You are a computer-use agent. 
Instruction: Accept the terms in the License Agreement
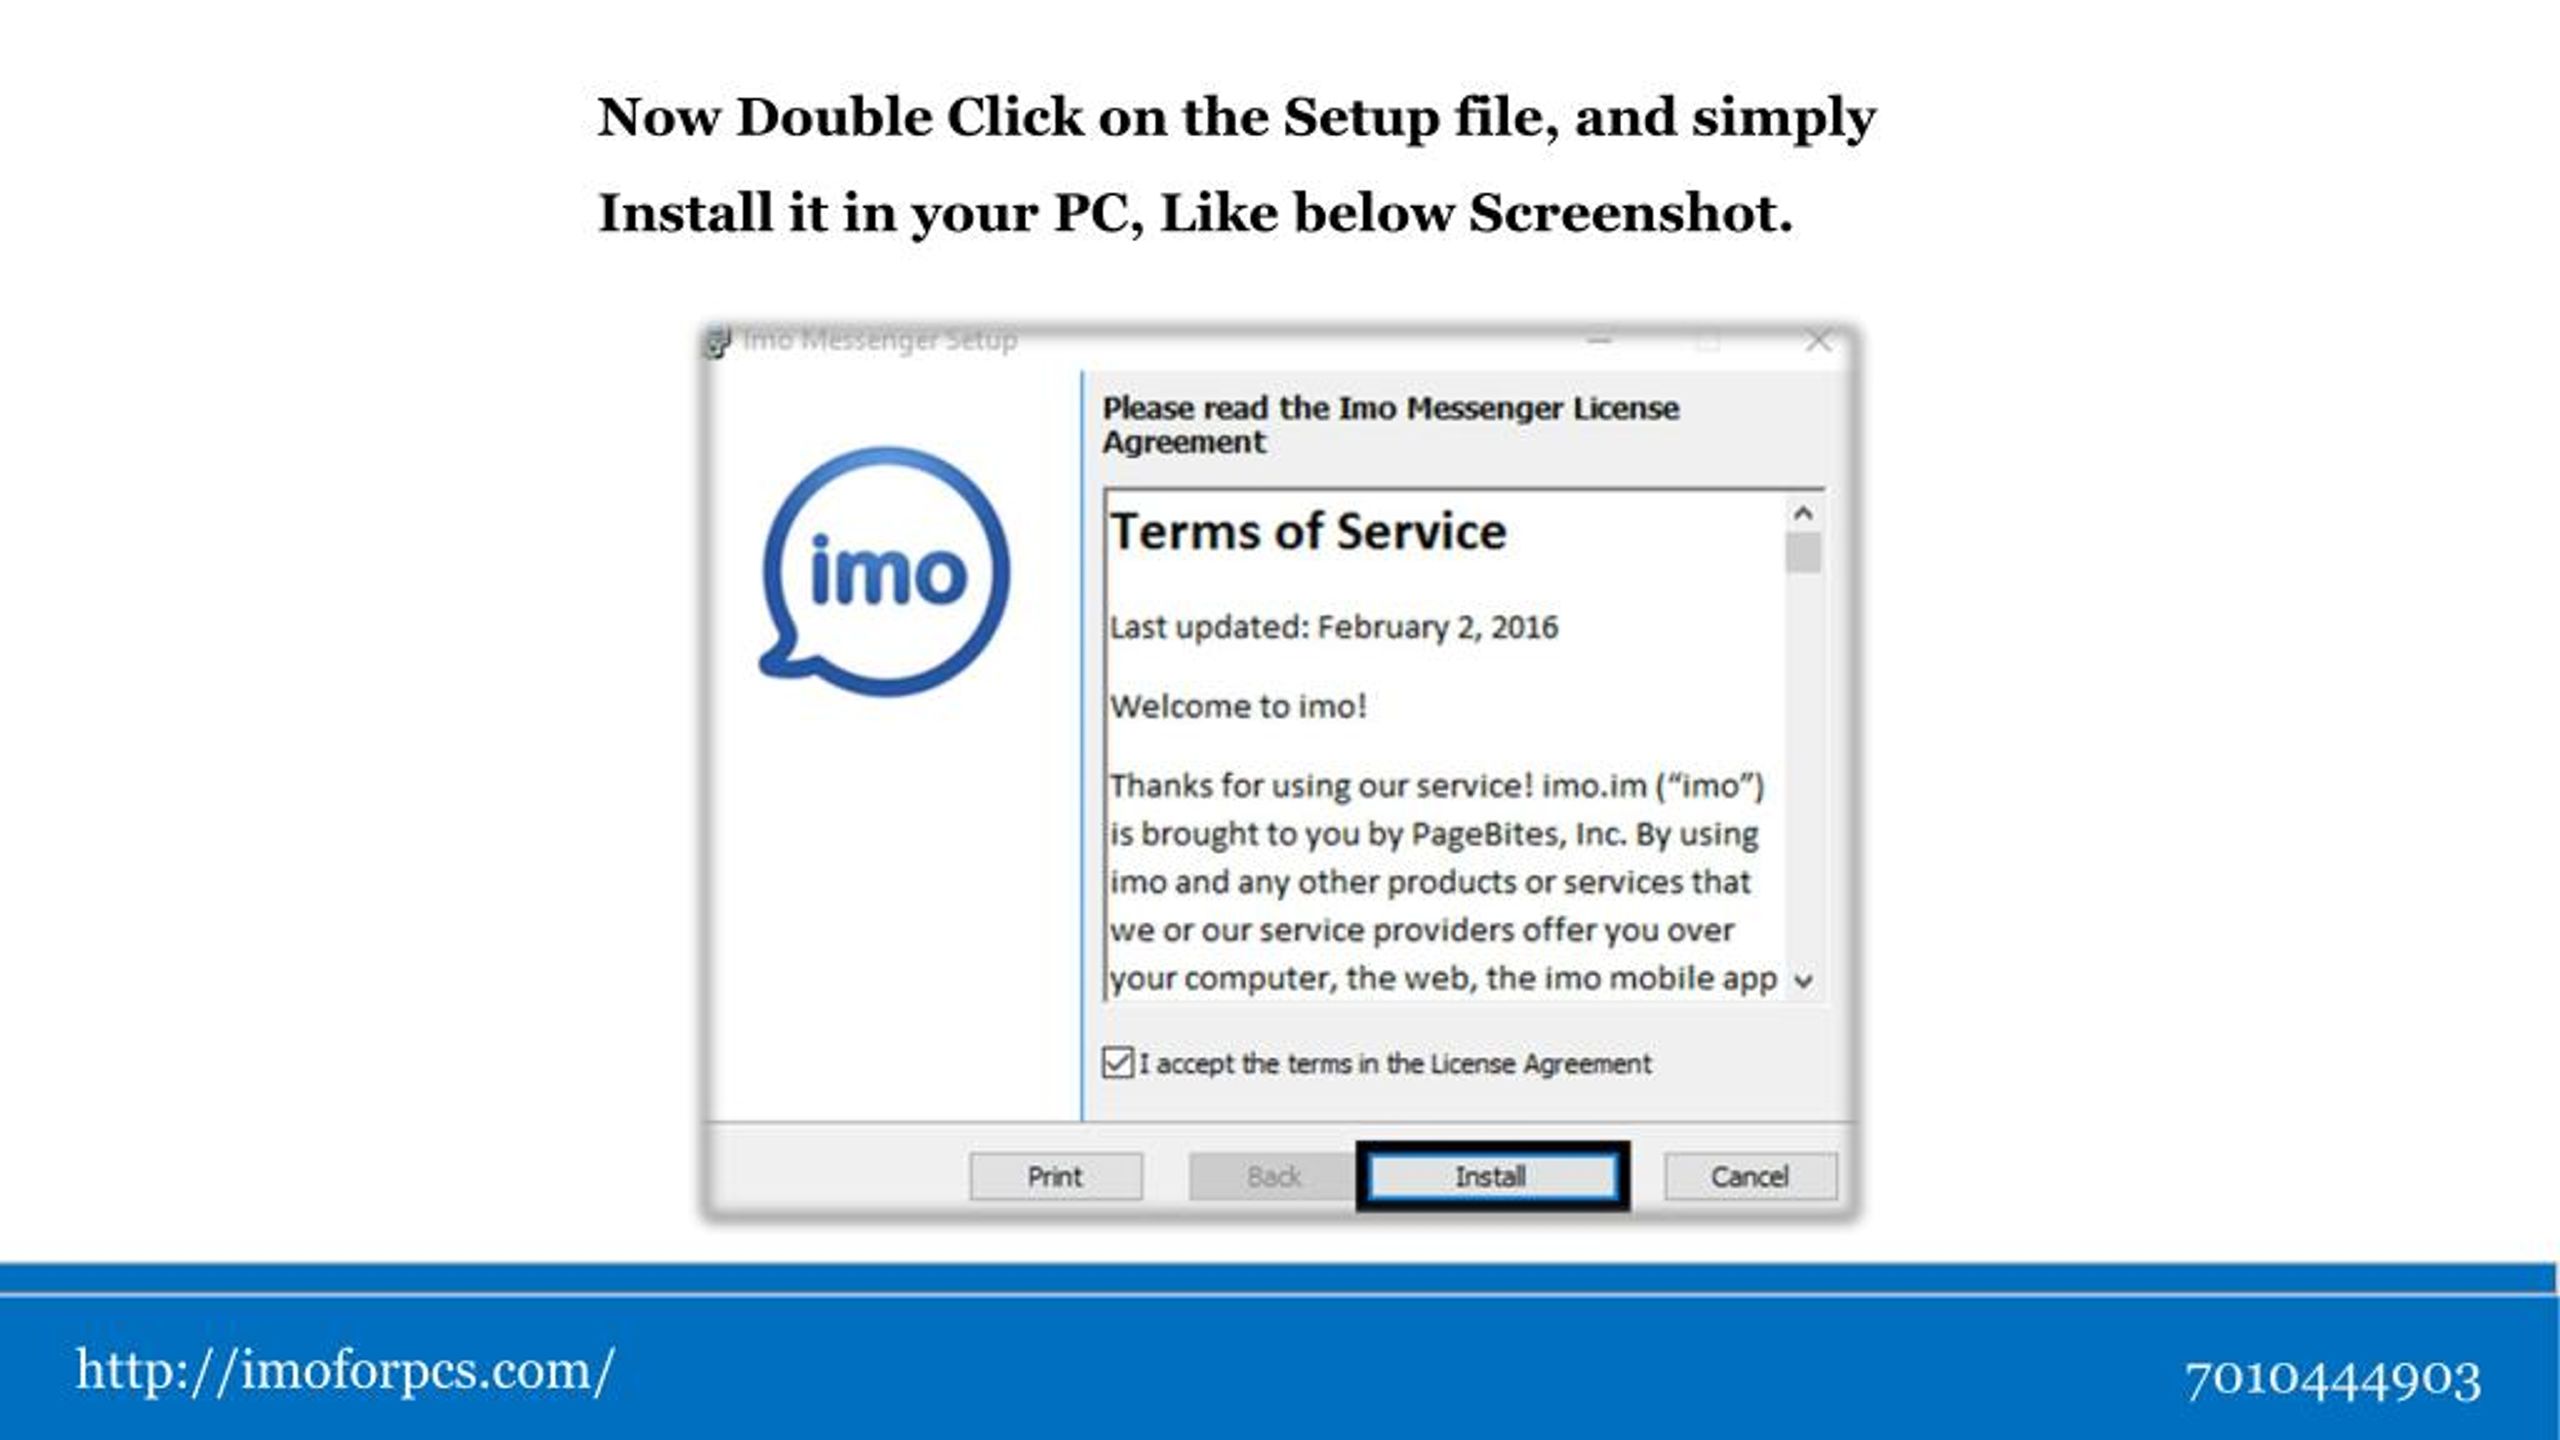(1117, 1062)
